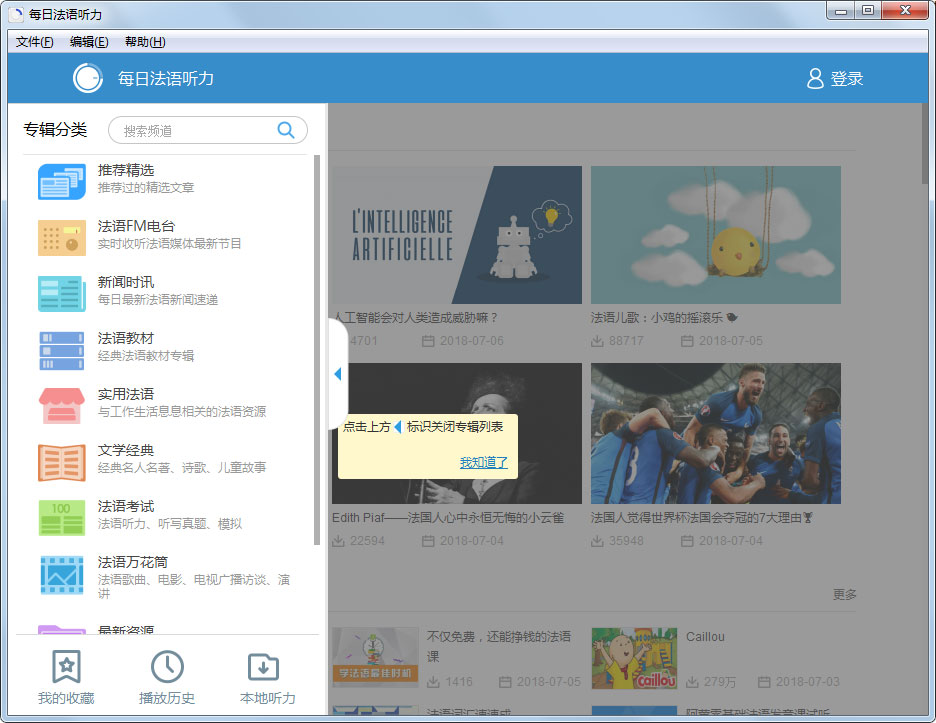Open the 法语考试 exam icon
Screen dimensions: 936x723
pos(62,518)
